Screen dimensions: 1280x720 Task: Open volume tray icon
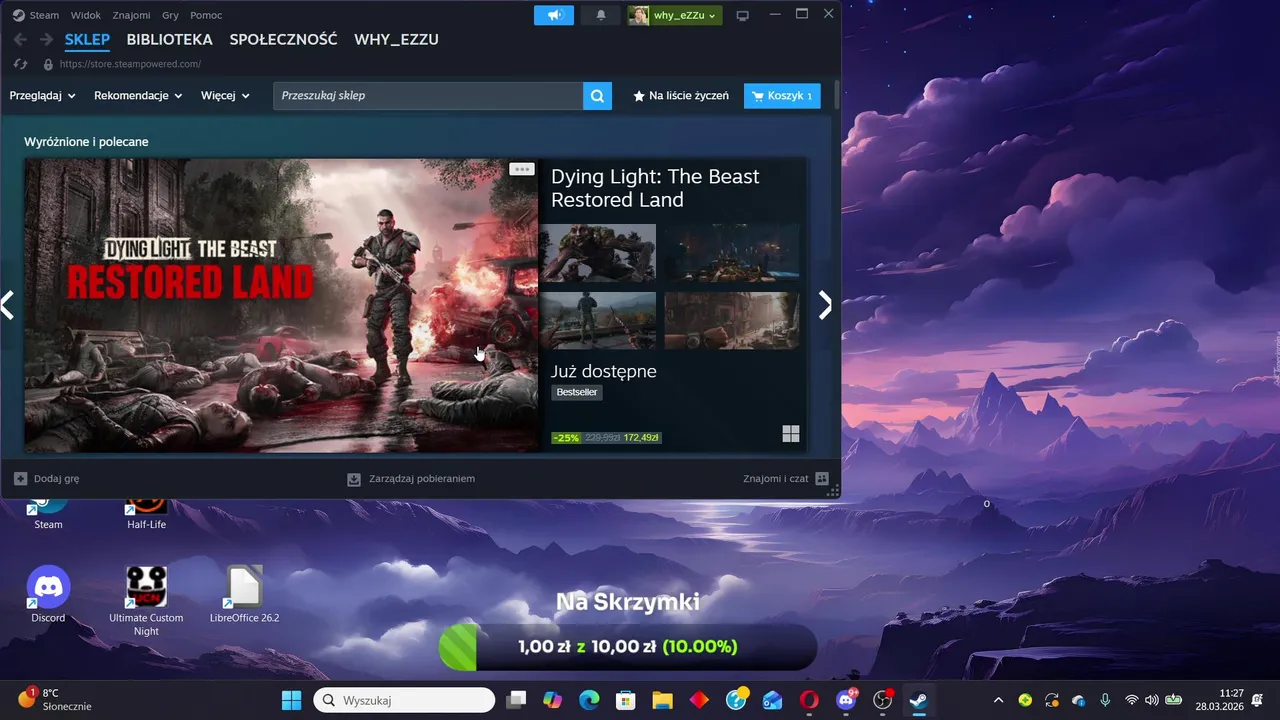1151,700
